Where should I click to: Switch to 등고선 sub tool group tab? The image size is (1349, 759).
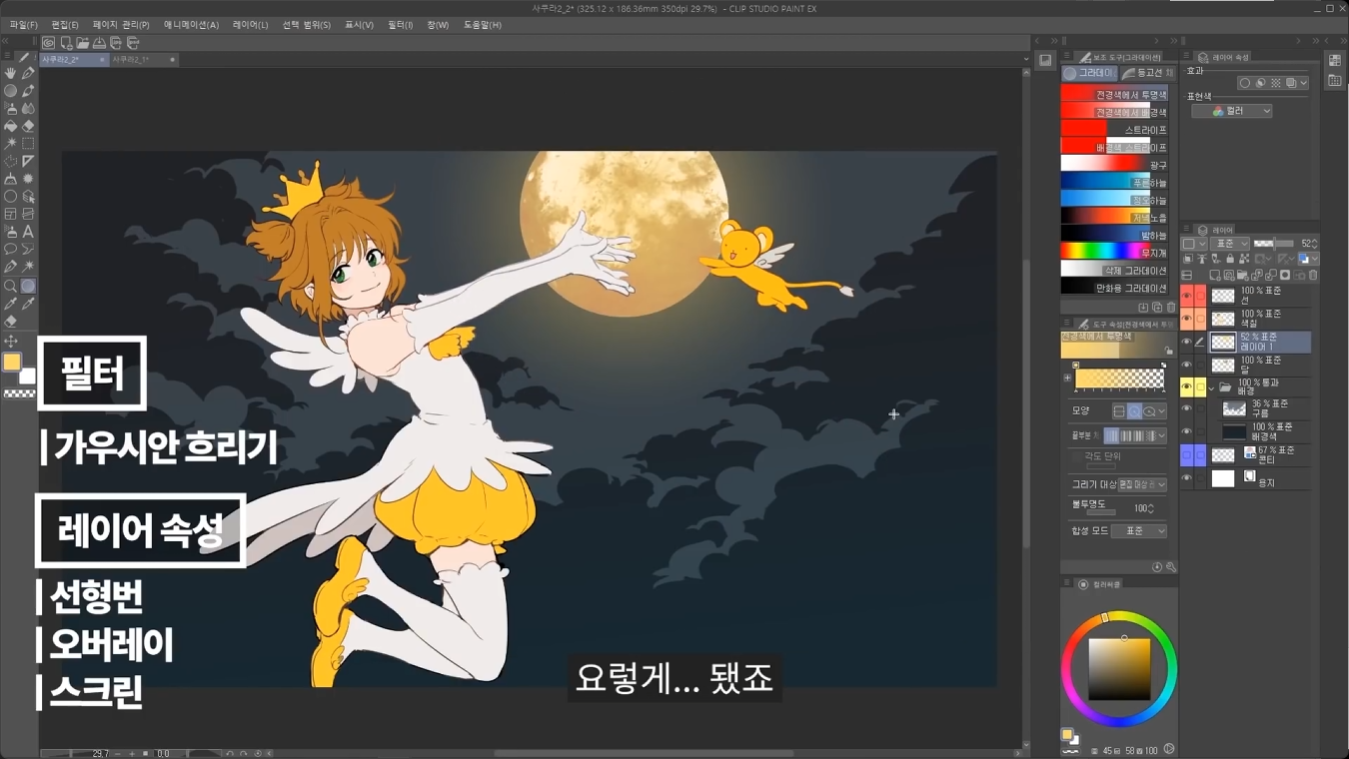(1148, 73)
